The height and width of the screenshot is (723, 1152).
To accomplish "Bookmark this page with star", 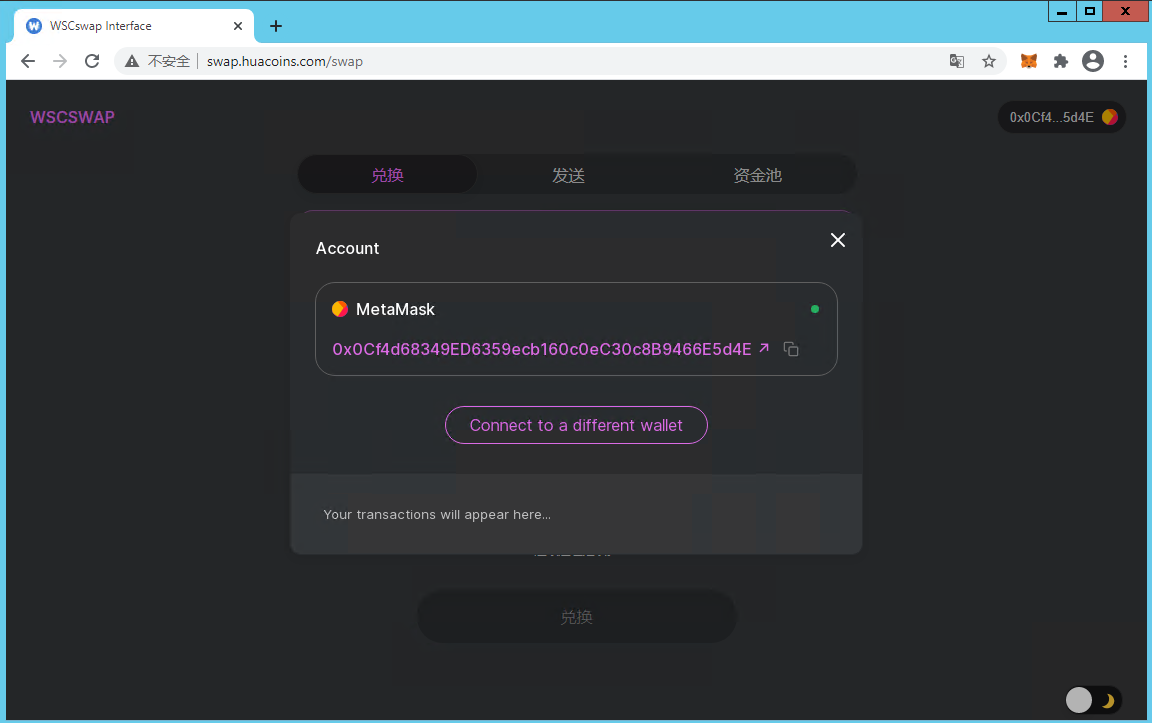I will (989, 61).
